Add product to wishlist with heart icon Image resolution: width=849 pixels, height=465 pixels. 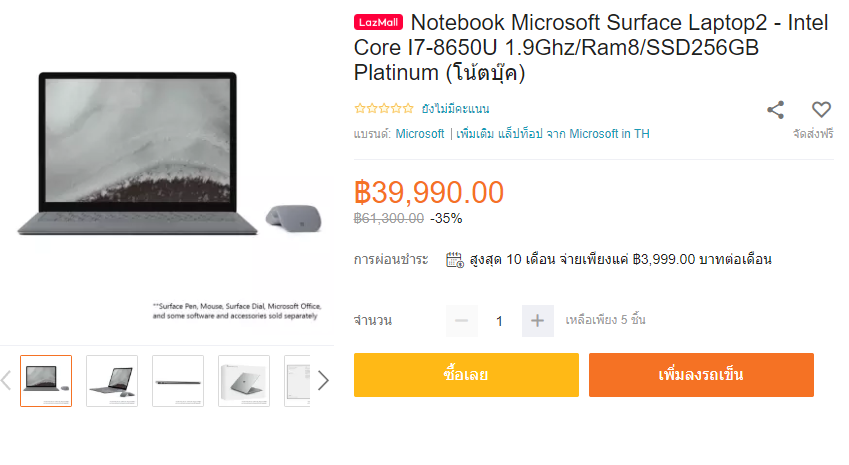point(821,110)
